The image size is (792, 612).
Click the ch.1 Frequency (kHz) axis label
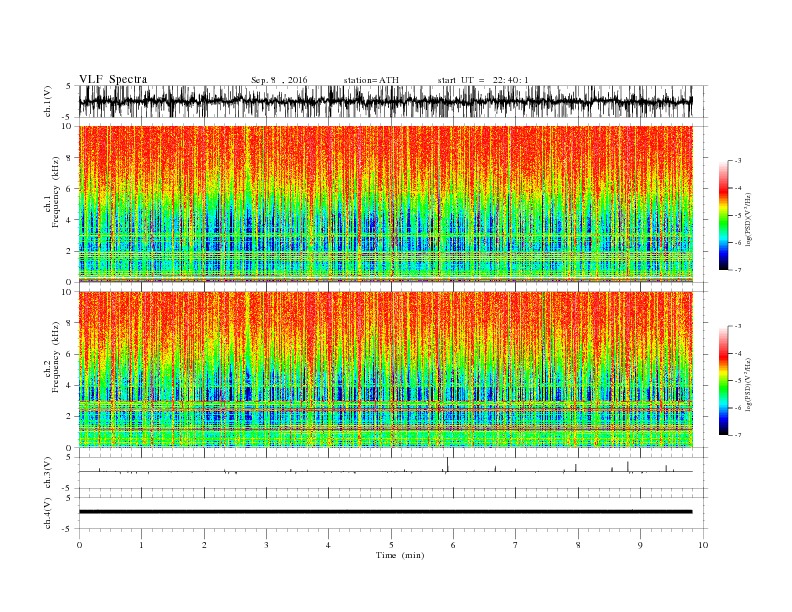coord(53,192)
